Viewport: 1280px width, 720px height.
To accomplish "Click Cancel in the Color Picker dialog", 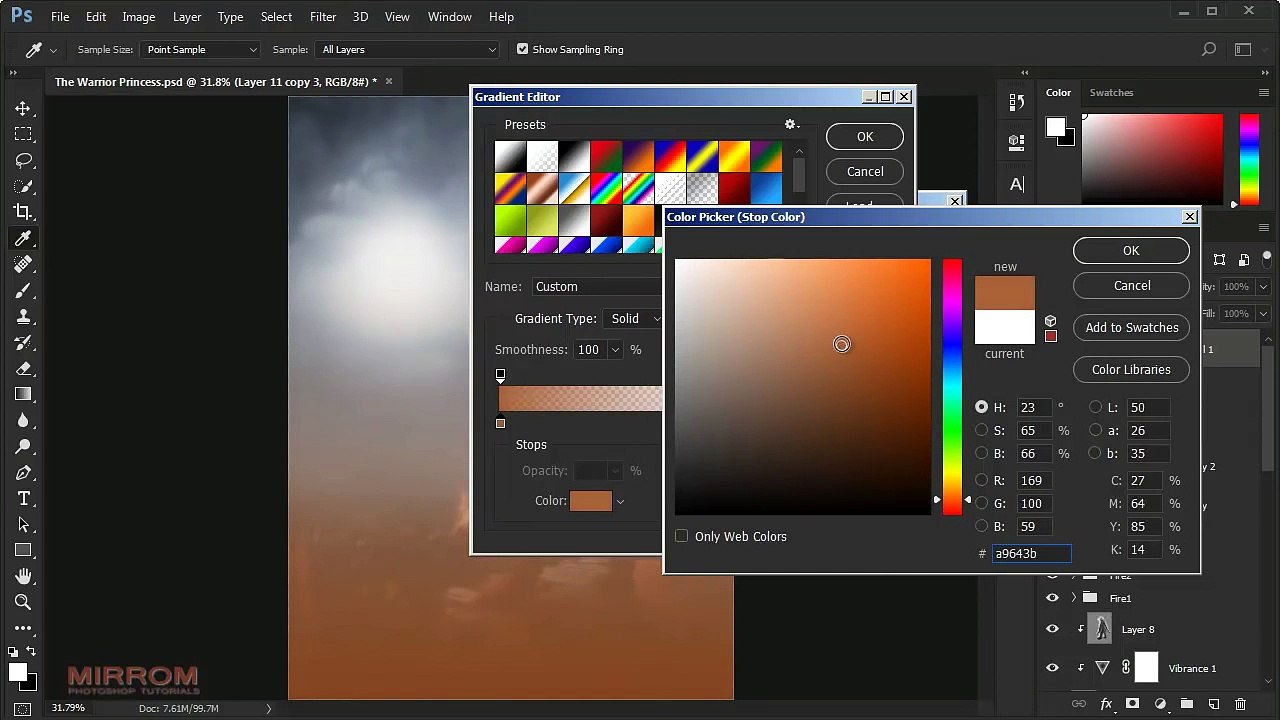I will click(x=1131, y=285).
